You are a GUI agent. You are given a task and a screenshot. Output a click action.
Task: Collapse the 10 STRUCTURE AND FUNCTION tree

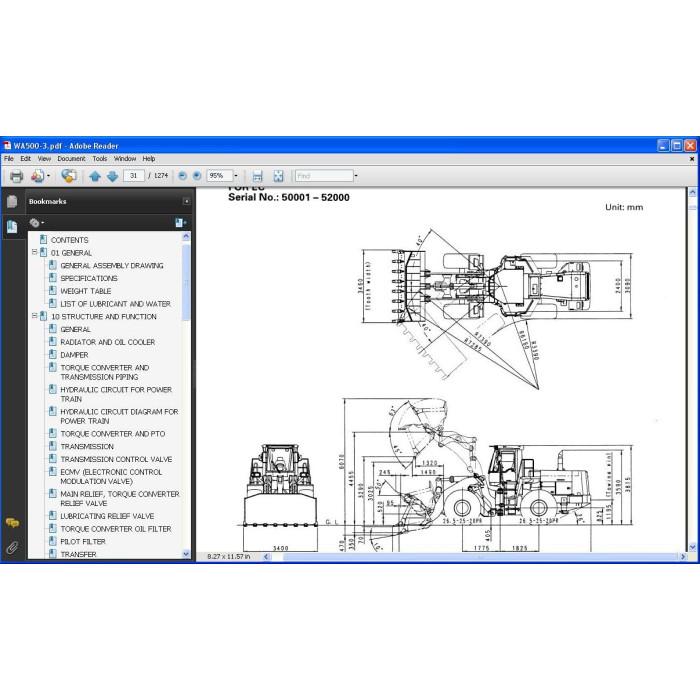pyautogui.click(x=34, y=316)
